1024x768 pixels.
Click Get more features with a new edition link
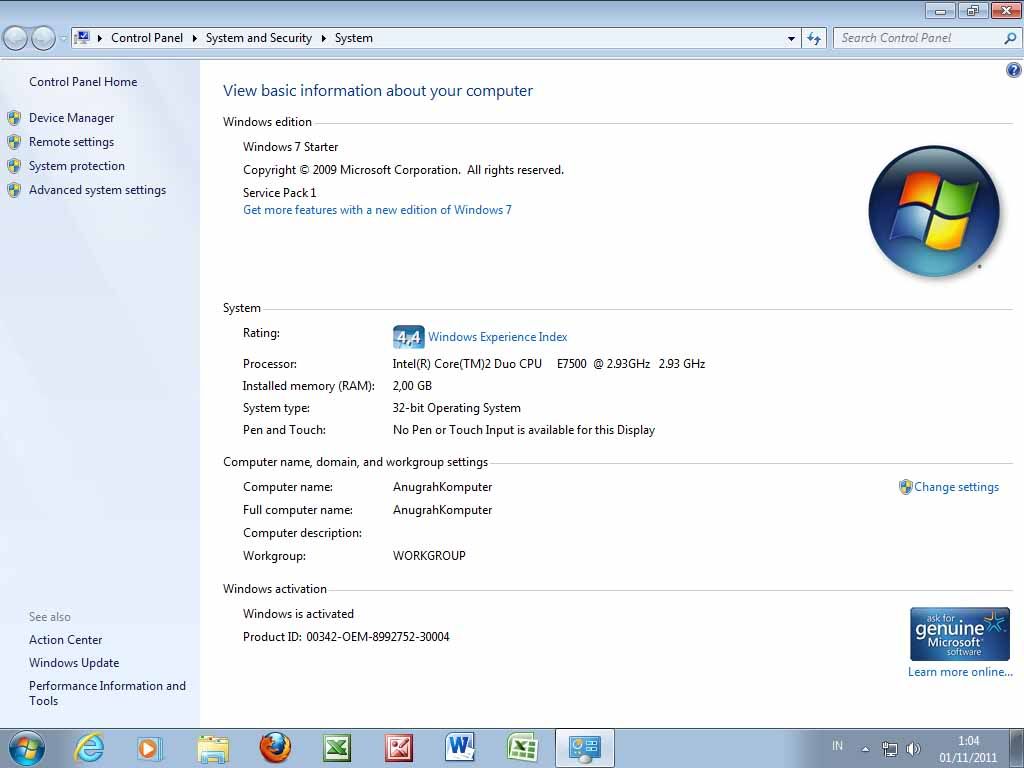pos(377,210)
